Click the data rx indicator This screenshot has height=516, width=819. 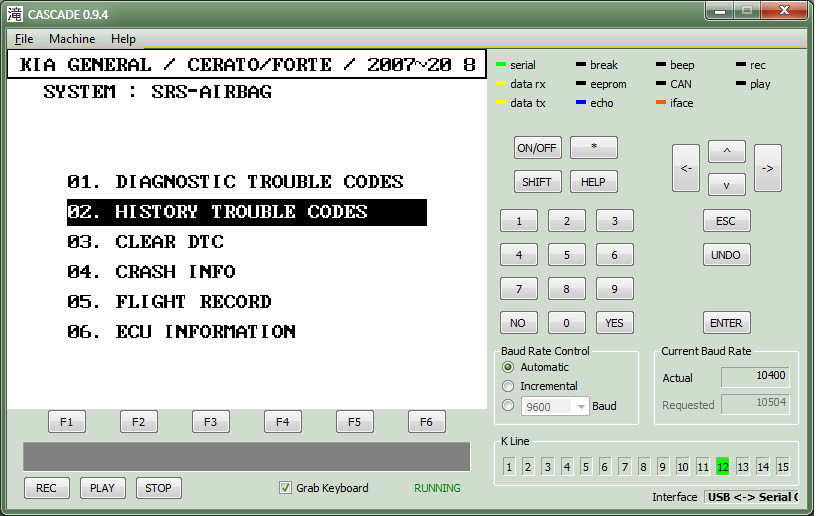click(501, 84)
